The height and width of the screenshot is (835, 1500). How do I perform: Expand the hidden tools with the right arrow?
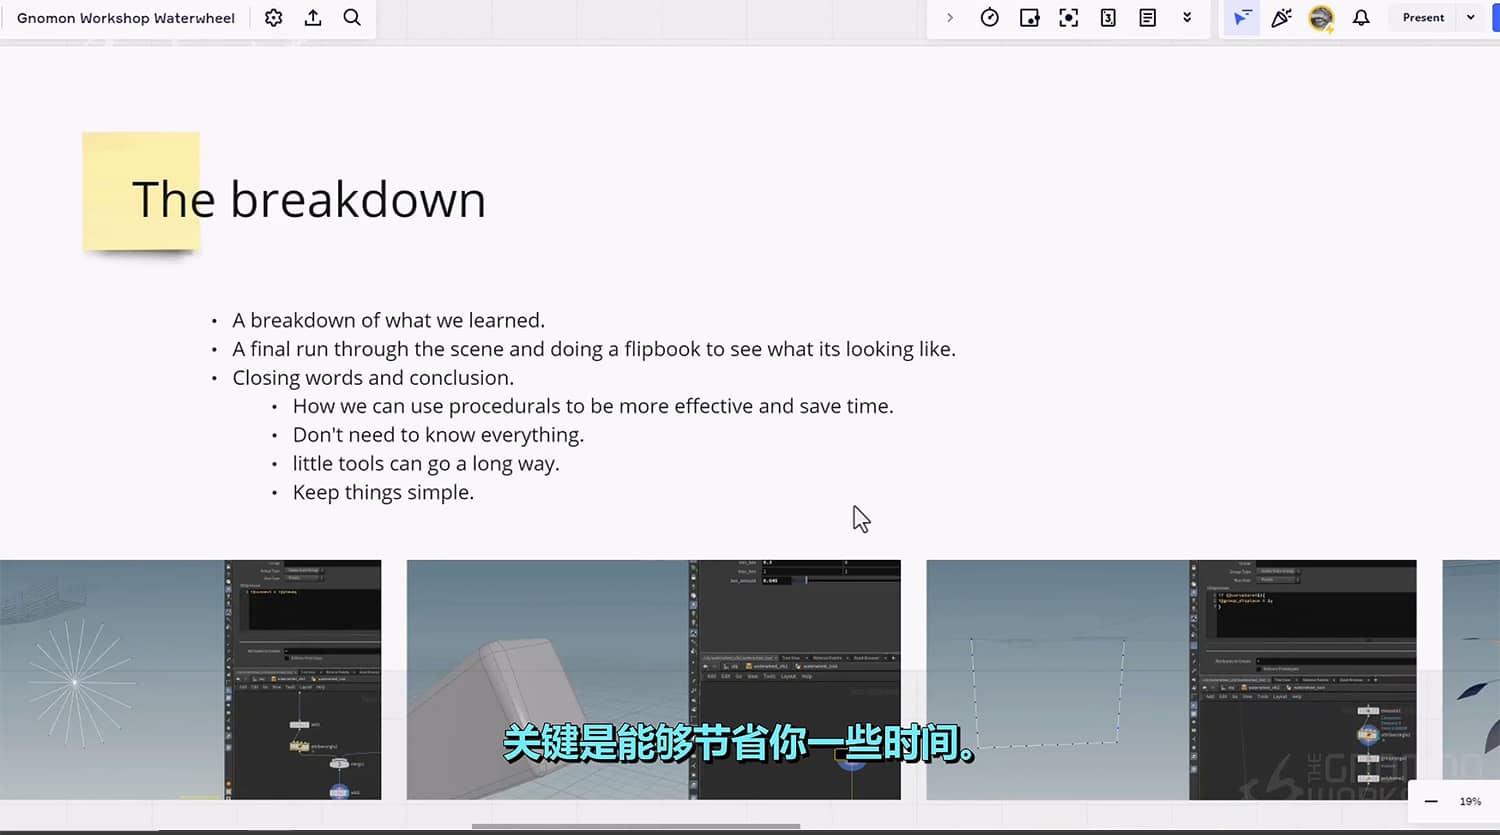tap(949, 17)
